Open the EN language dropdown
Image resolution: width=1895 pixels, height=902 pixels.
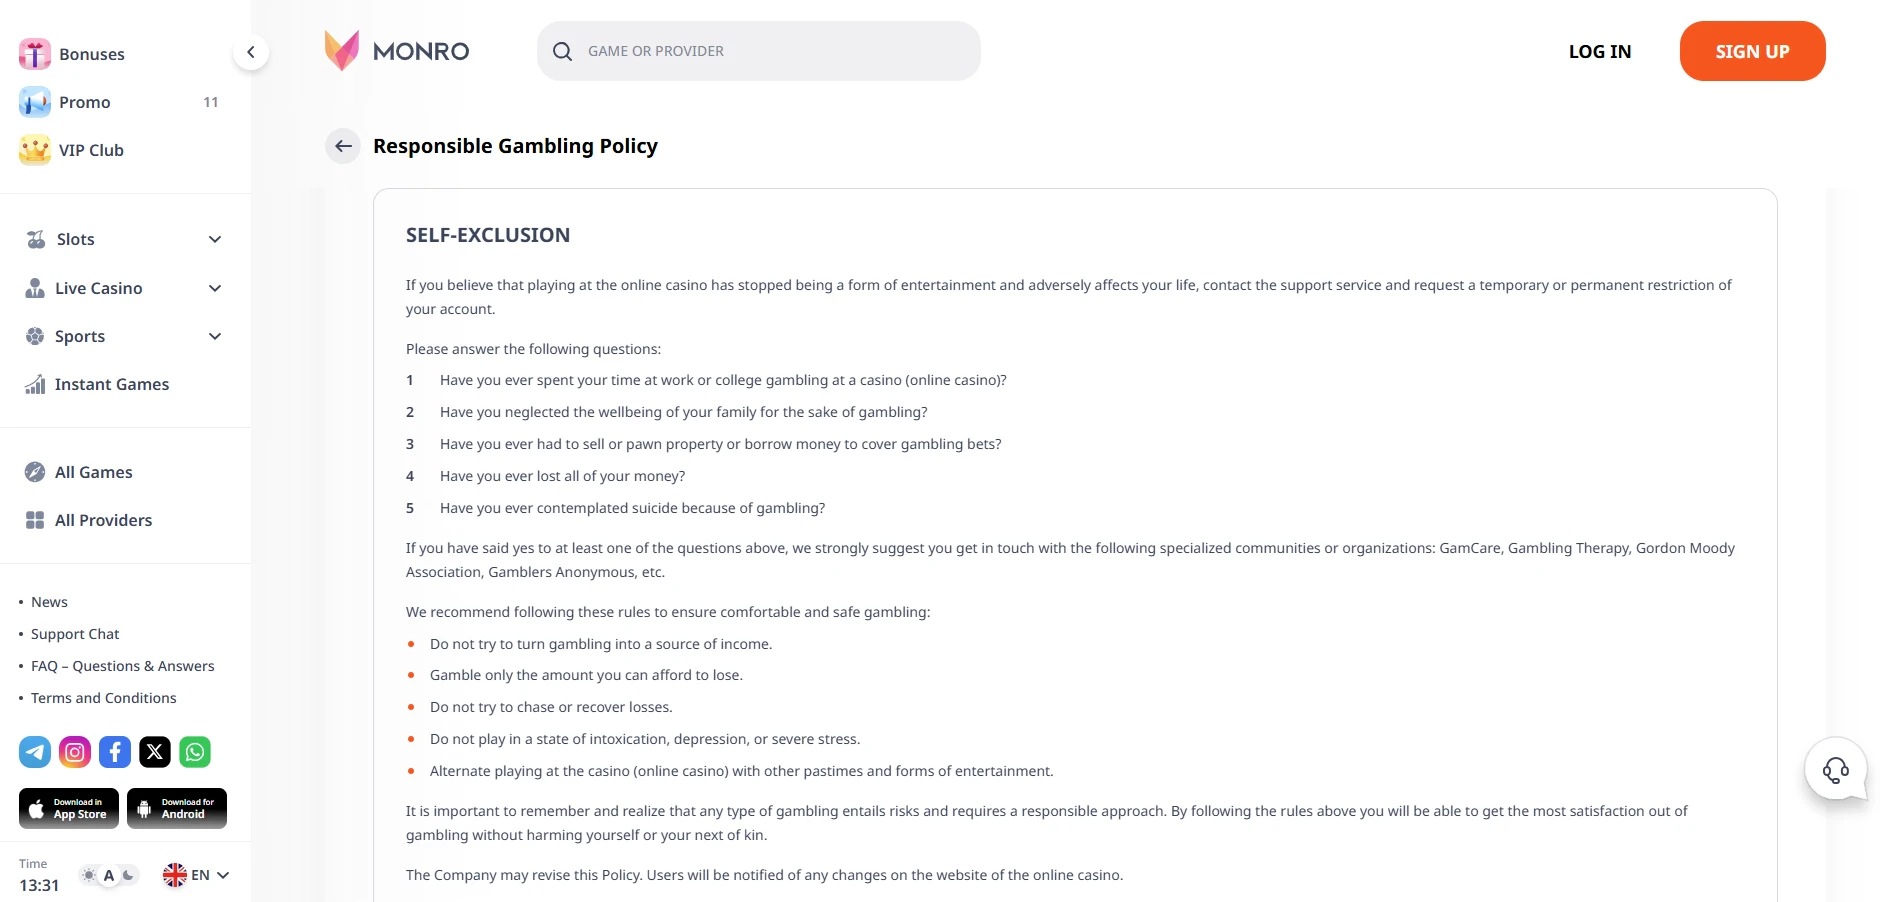tap(197, 875)
